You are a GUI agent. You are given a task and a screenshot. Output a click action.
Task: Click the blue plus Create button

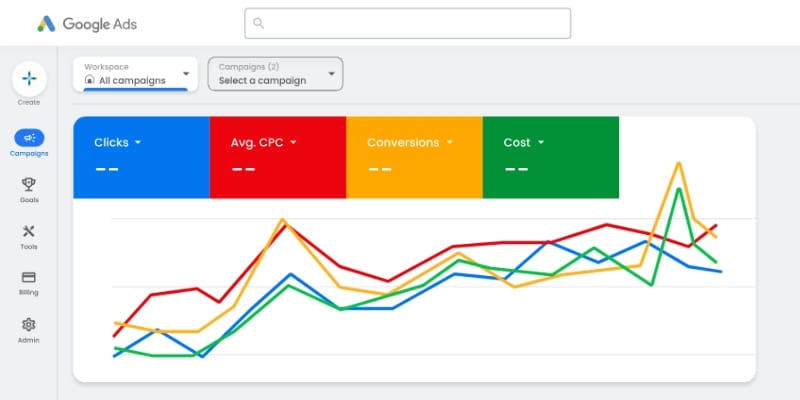pos(28,78)
